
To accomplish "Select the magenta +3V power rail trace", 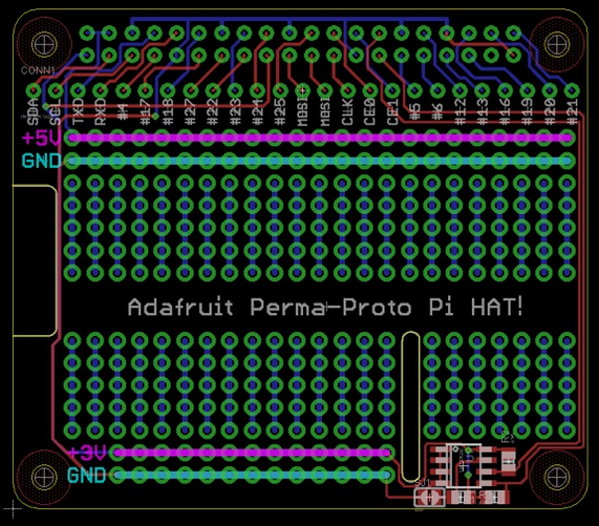I will [x=252, y=453].
